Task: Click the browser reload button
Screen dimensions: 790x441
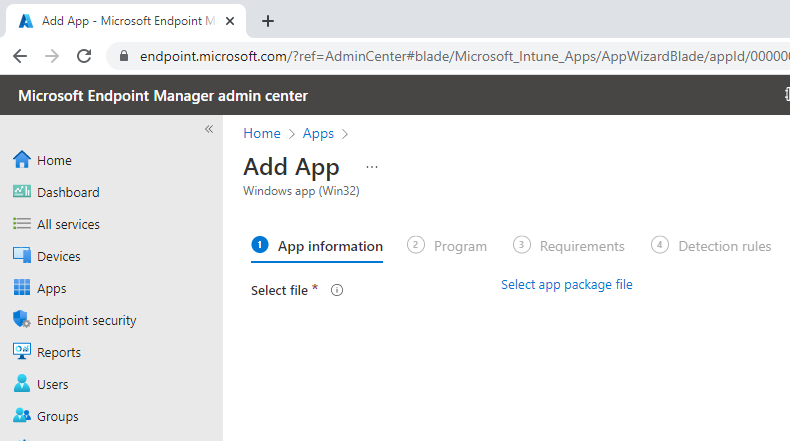Action: [84, 56]
